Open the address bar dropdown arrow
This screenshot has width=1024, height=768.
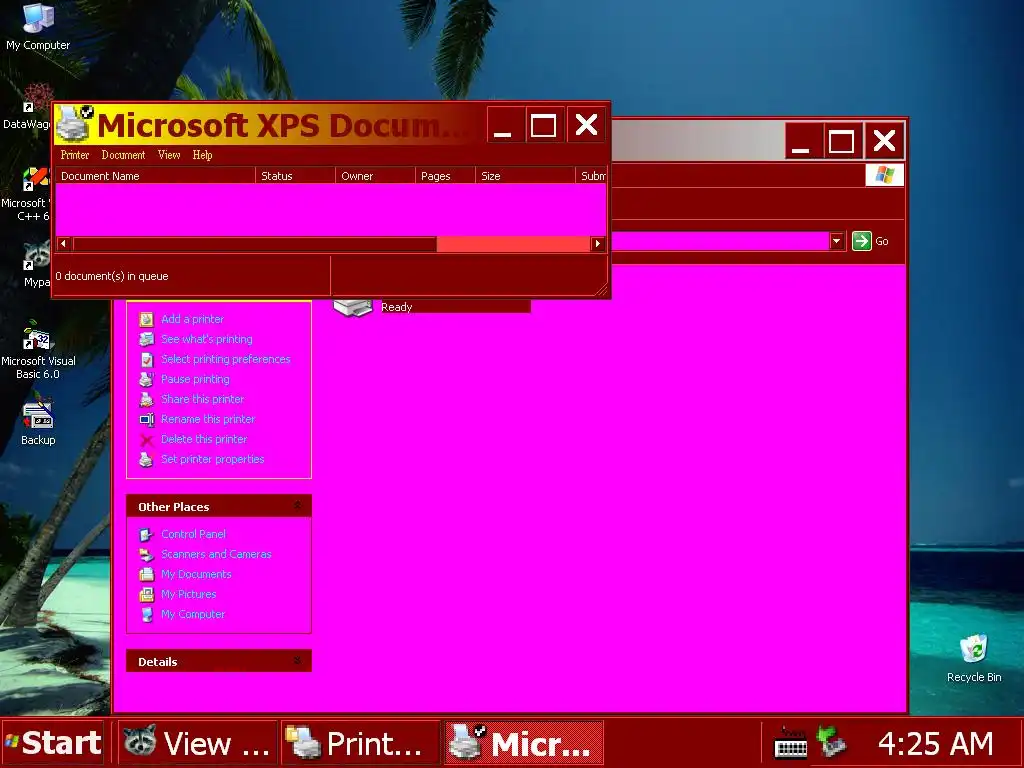click(837, 241)
